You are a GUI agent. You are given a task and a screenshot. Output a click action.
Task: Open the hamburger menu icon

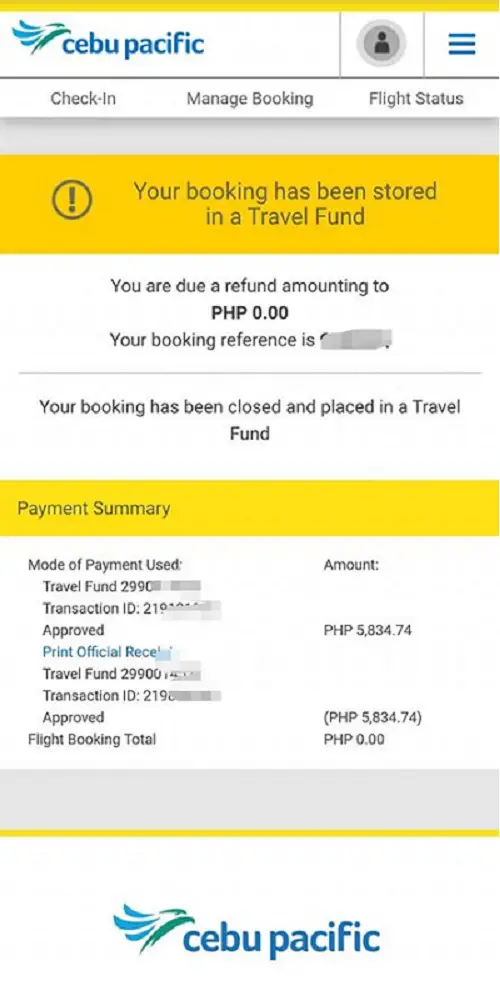pos(462,44)
